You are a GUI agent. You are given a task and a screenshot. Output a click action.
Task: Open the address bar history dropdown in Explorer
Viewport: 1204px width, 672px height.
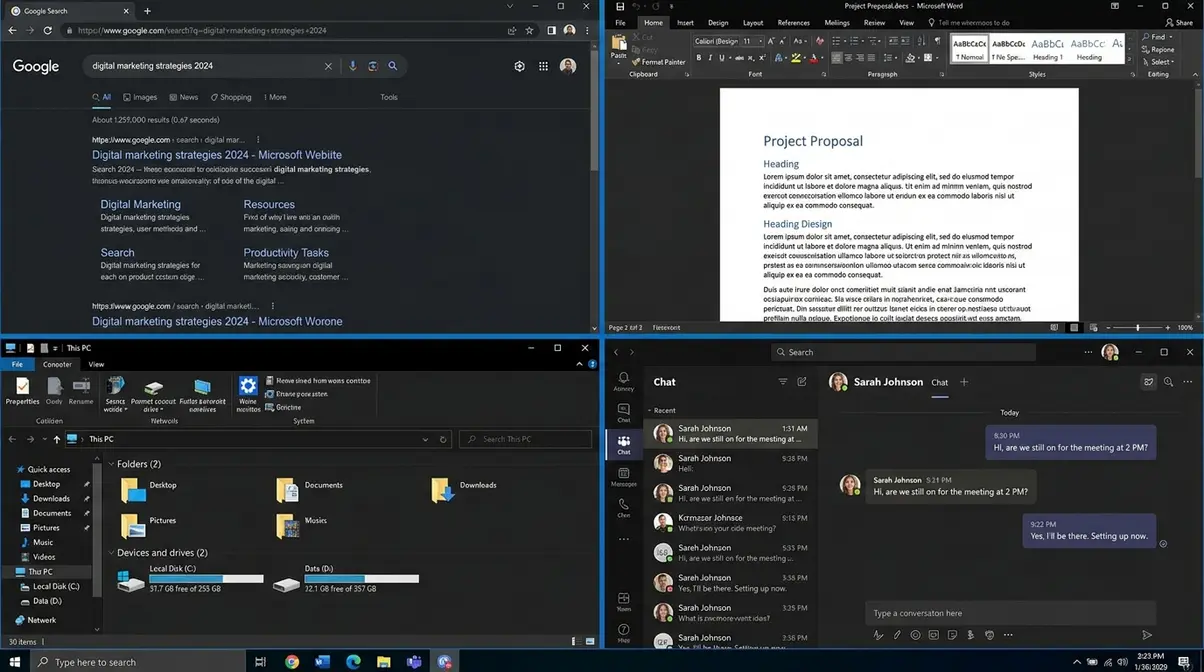click(x=426, y=439)
